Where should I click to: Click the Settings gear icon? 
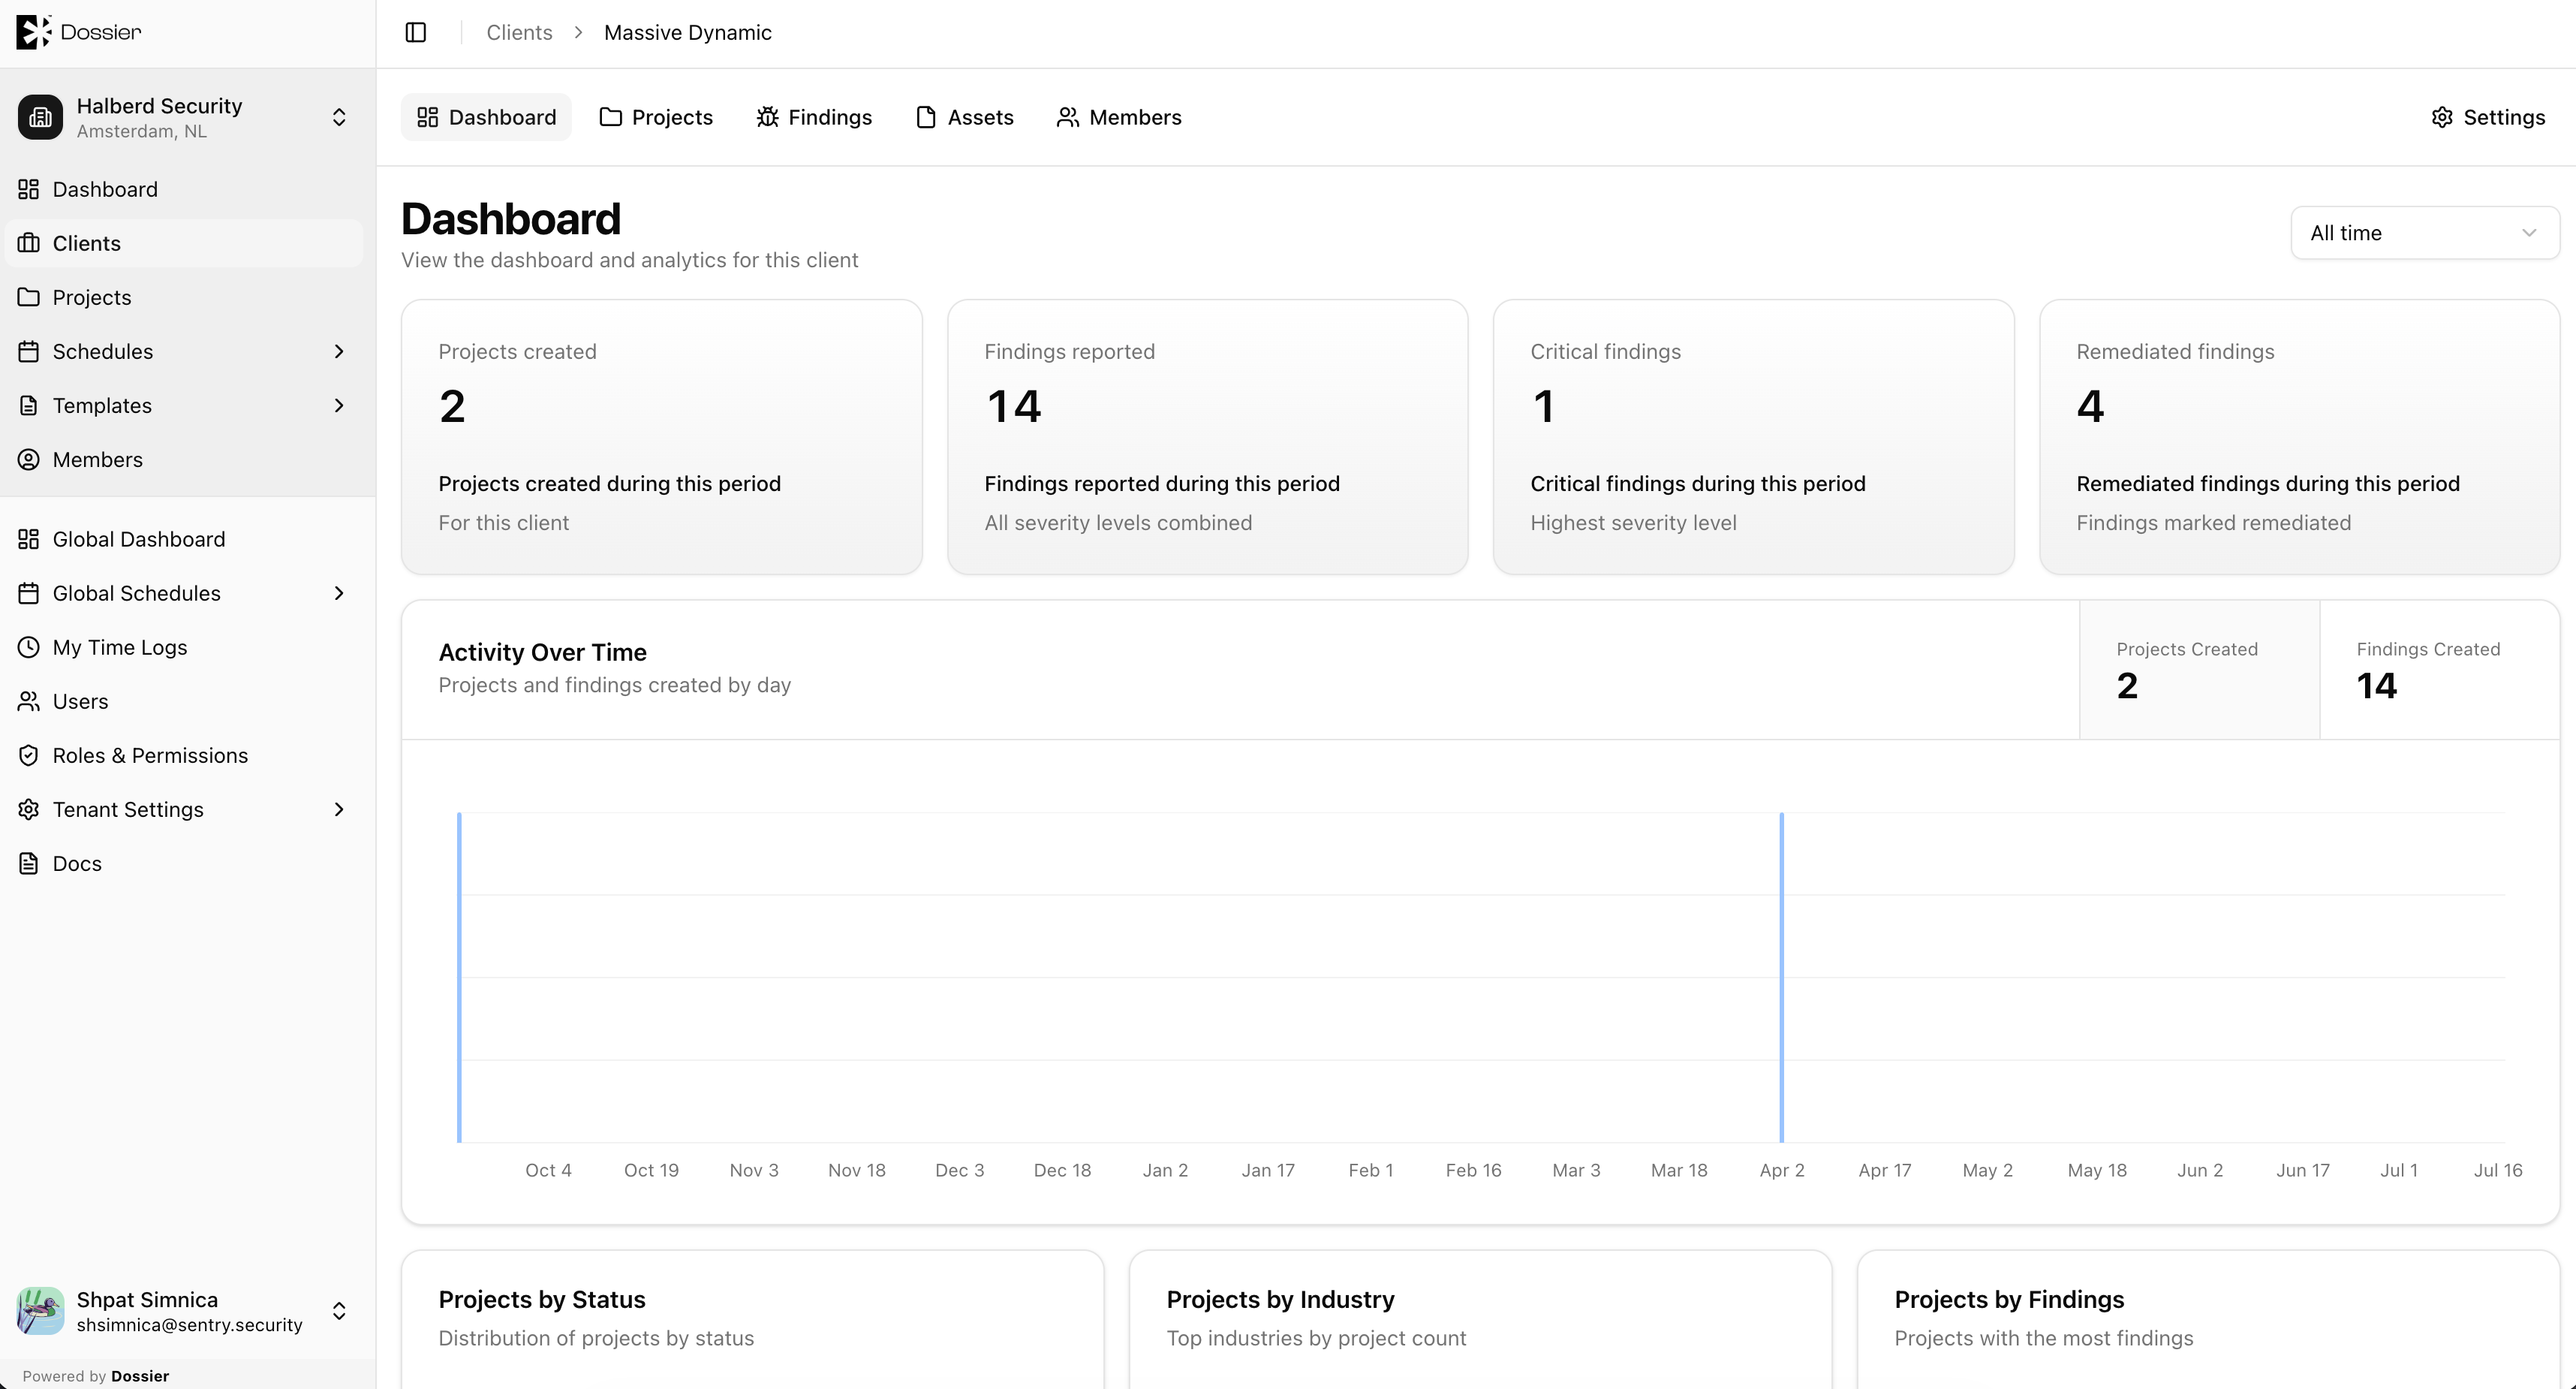(x=2442, y=117)
